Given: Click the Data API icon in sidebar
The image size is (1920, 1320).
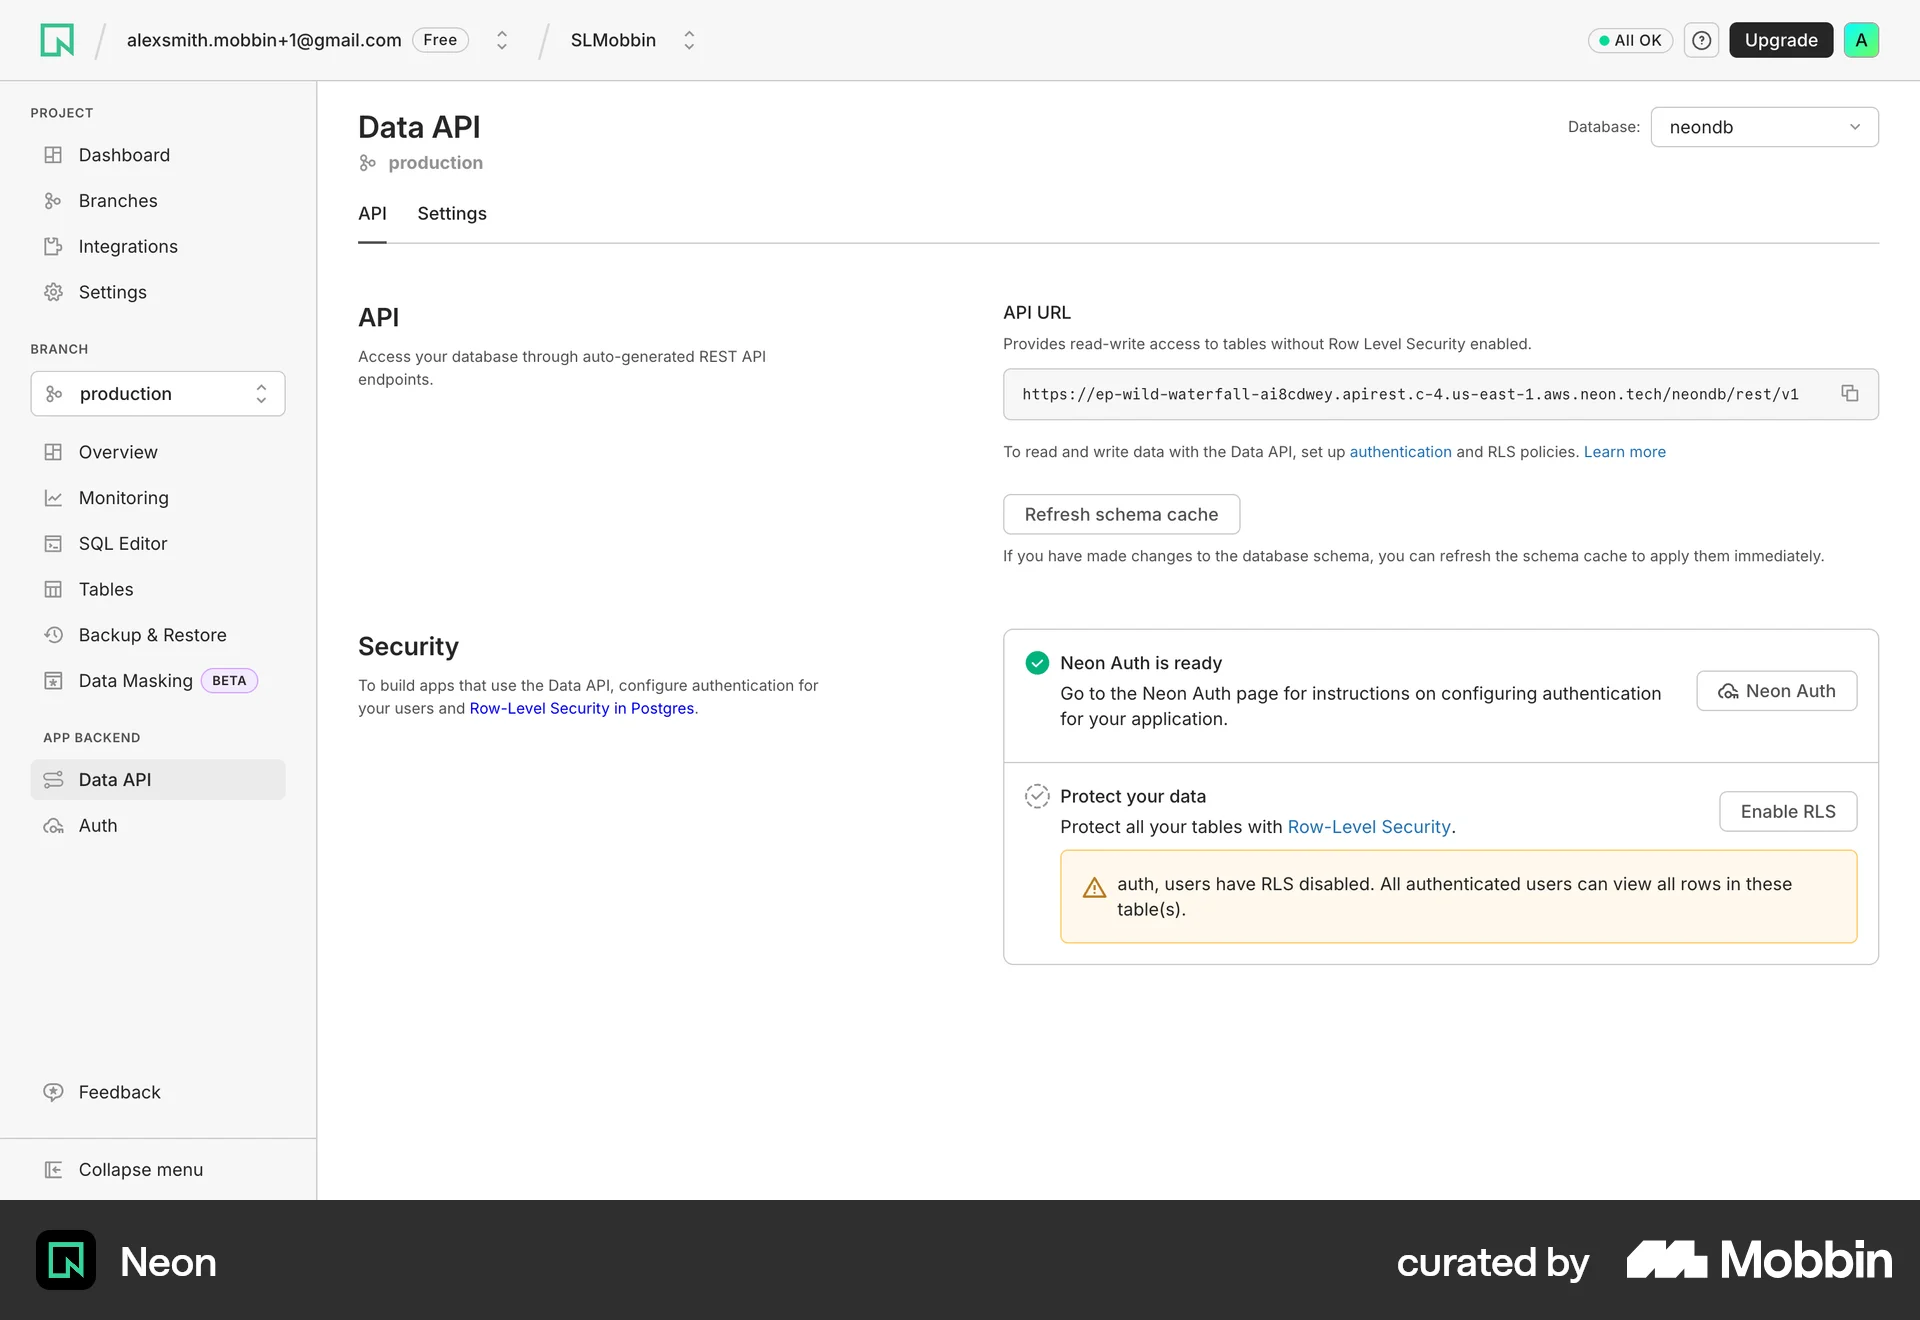Looking at the screenshot, I should (53, 780).
